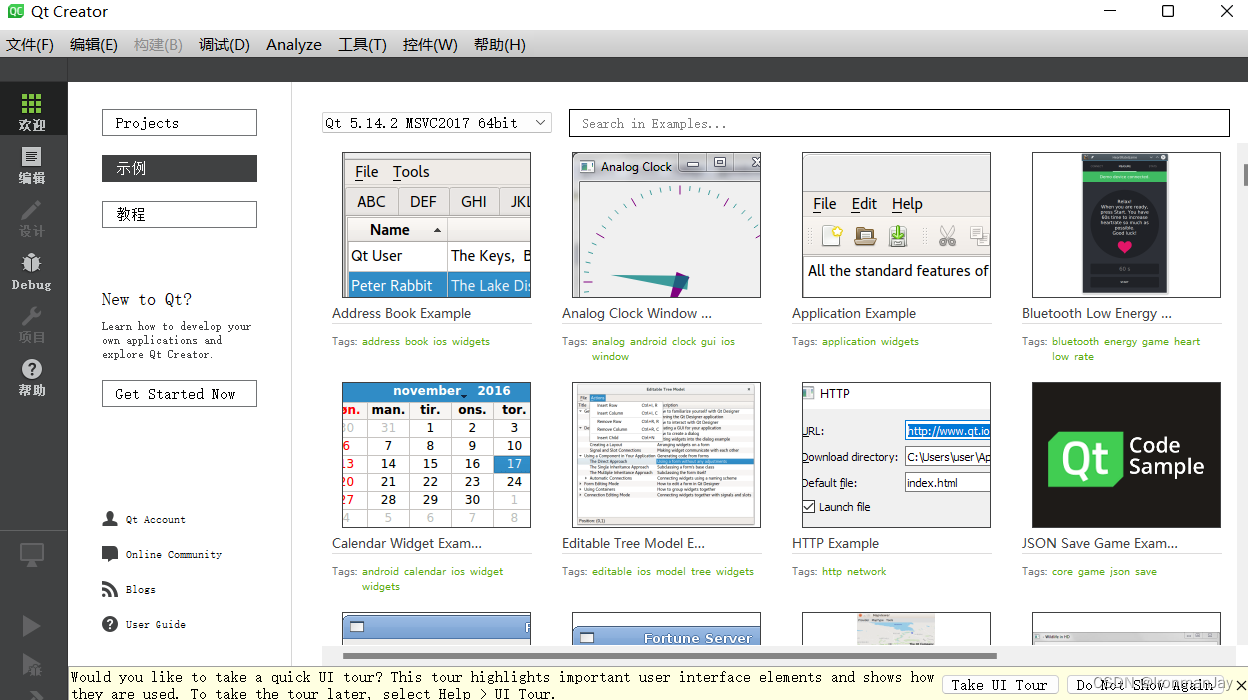The width and height of the screenshot is (1248, 700).
Task: Click the 'network' tag
Action: pos(866,572)
